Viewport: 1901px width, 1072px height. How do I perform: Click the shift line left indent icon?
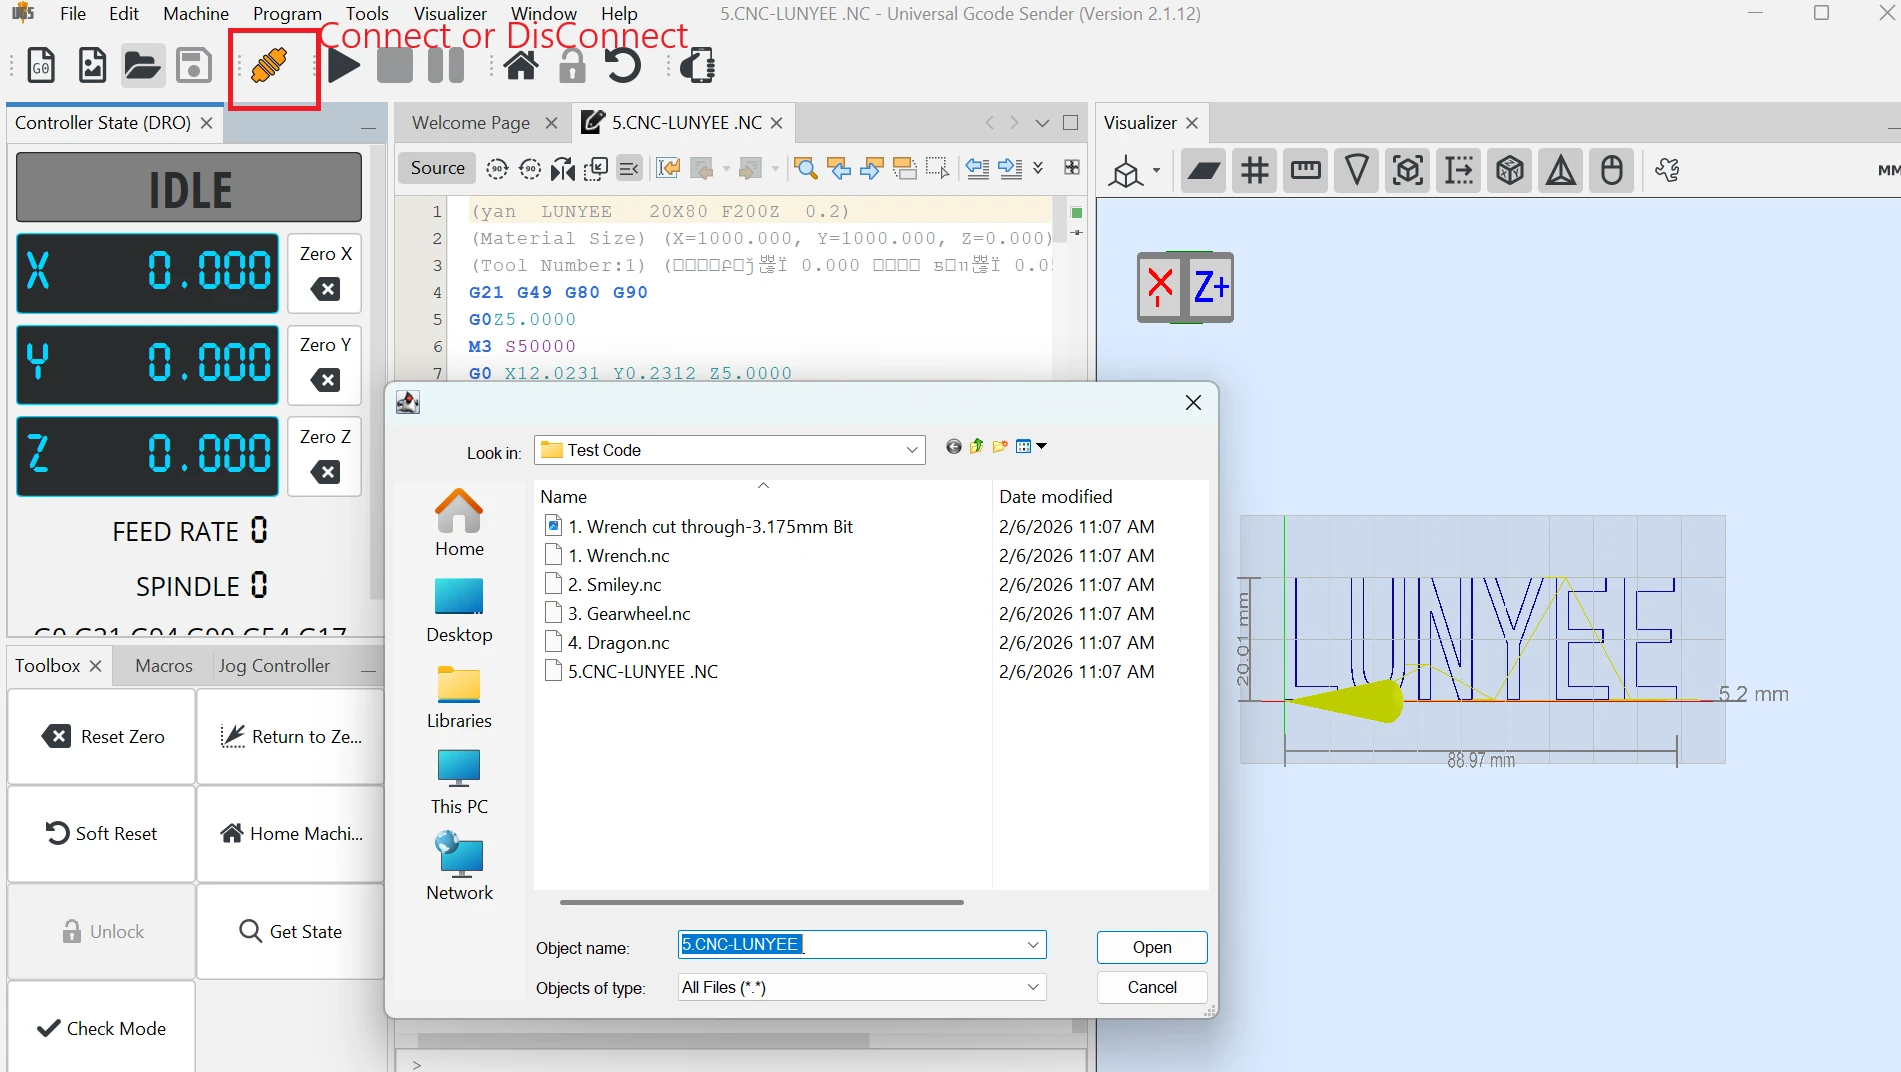coord(977,168)
